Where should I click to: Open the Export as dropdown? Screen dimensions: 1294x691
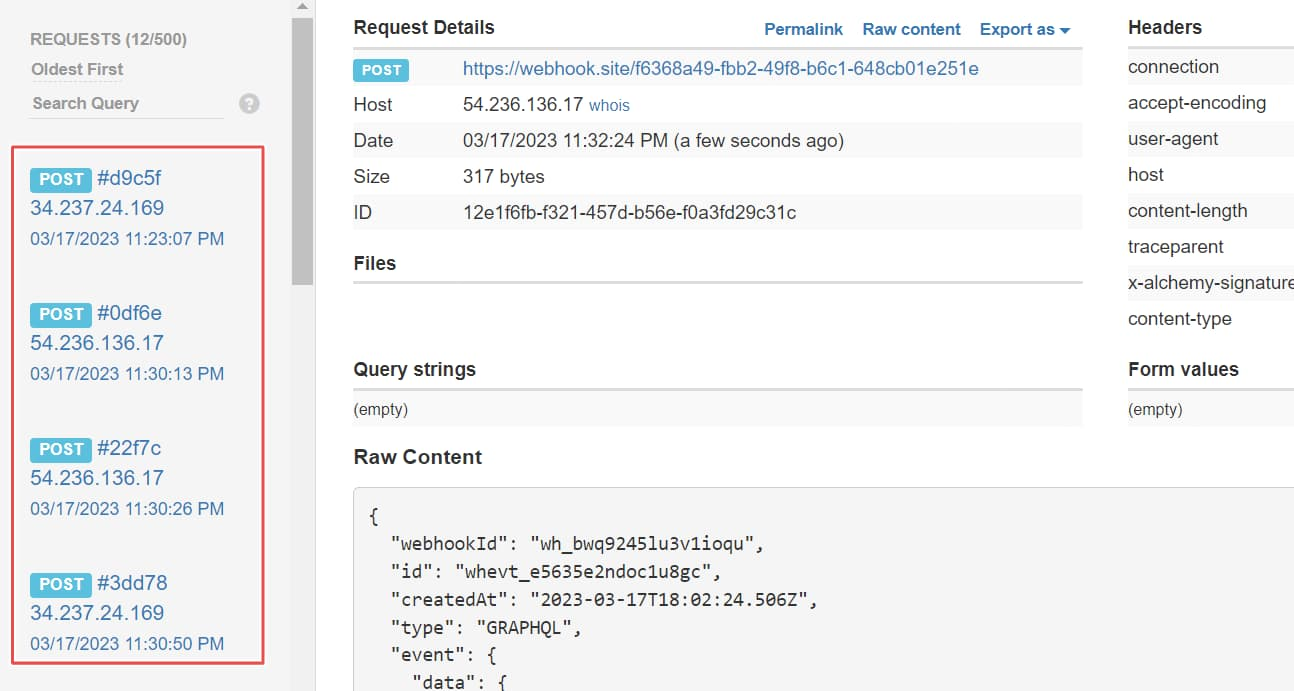(x=1024, y=29)
